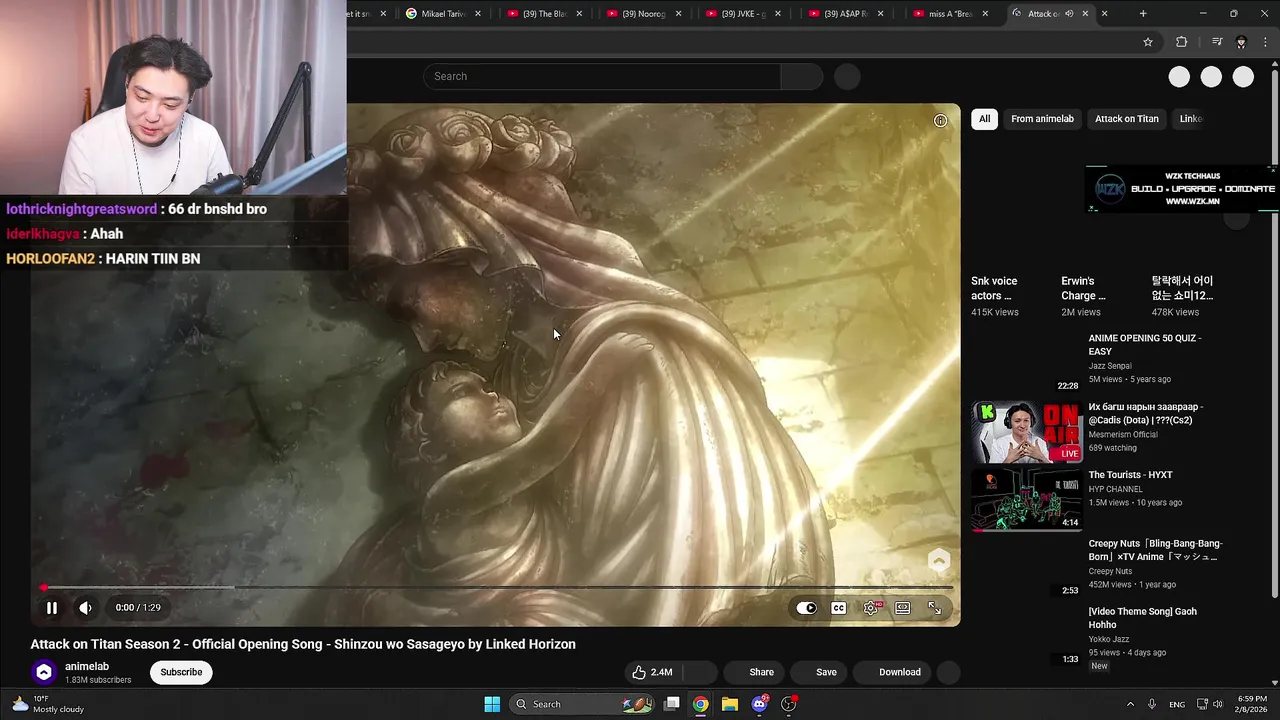Select the Attack on Titan chip
This screenshot has width=1280, height=720.
click(1127, 119)
